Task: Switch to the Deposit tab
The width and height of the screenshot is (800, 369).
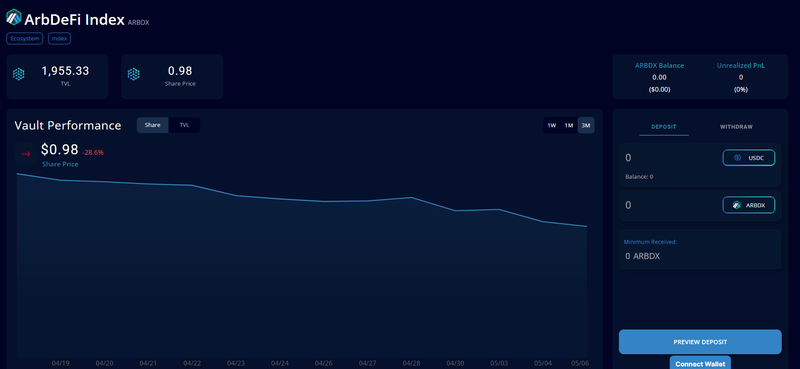Action: click(664, 127)
